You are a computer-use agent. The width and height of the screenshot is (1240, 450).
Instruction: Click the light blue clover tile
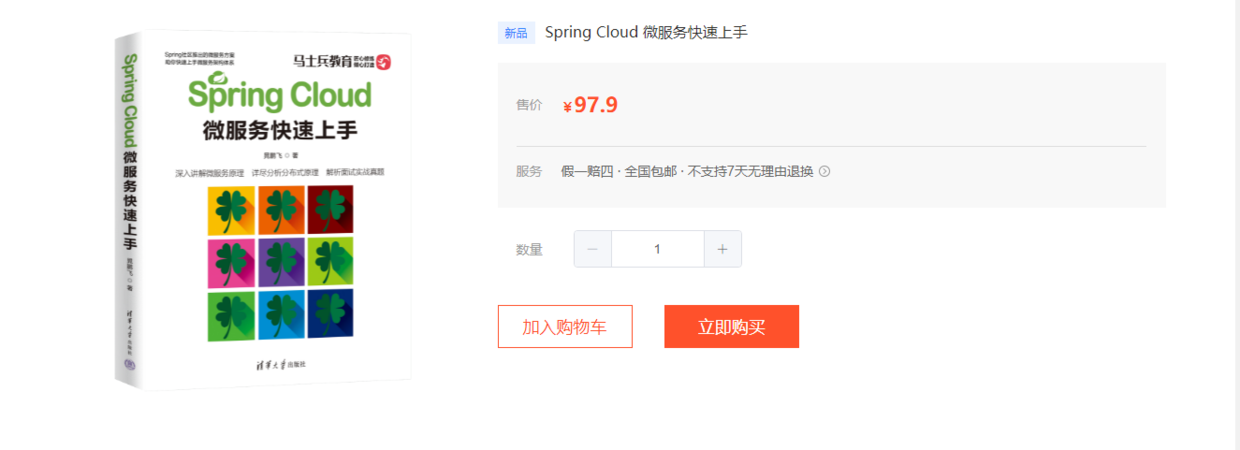click(x=281, y=315)
